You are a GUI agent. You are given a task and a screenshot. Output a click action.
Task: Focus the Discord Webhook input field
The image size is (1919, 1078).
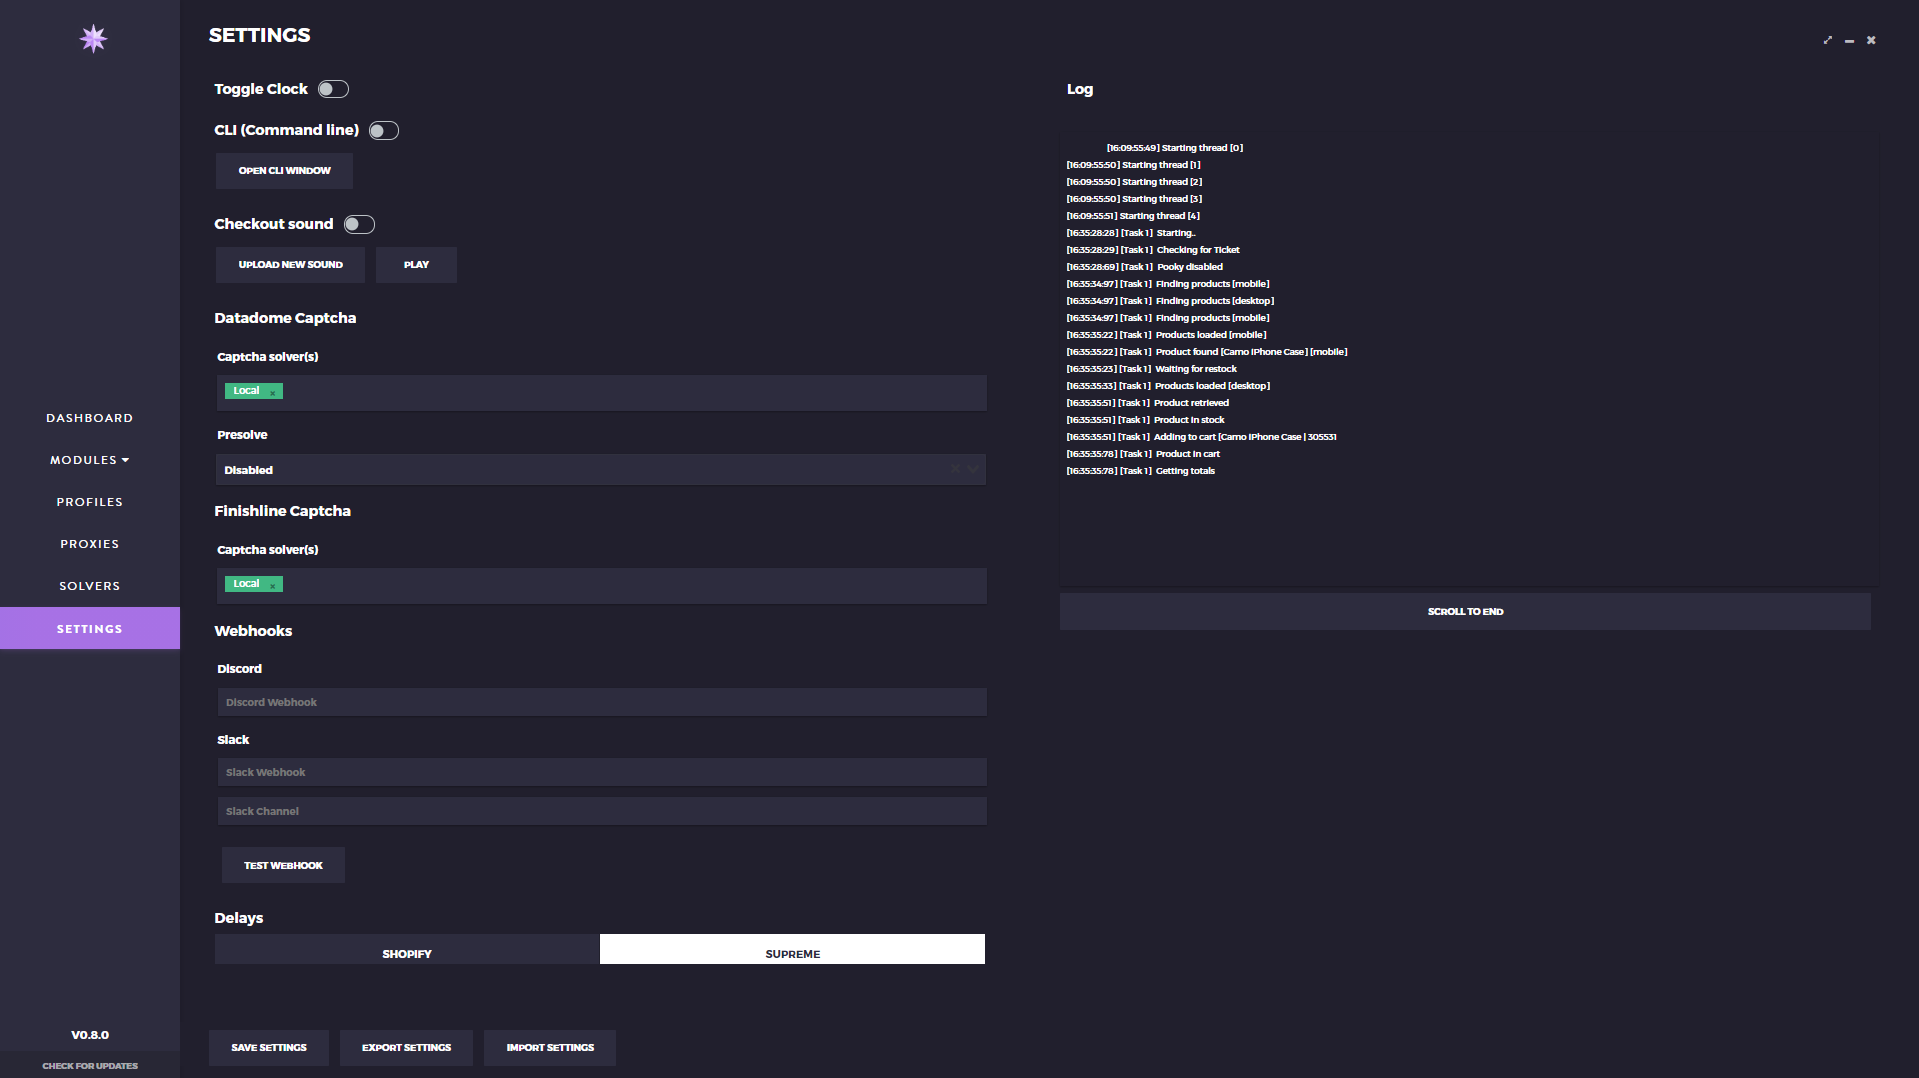601,702
